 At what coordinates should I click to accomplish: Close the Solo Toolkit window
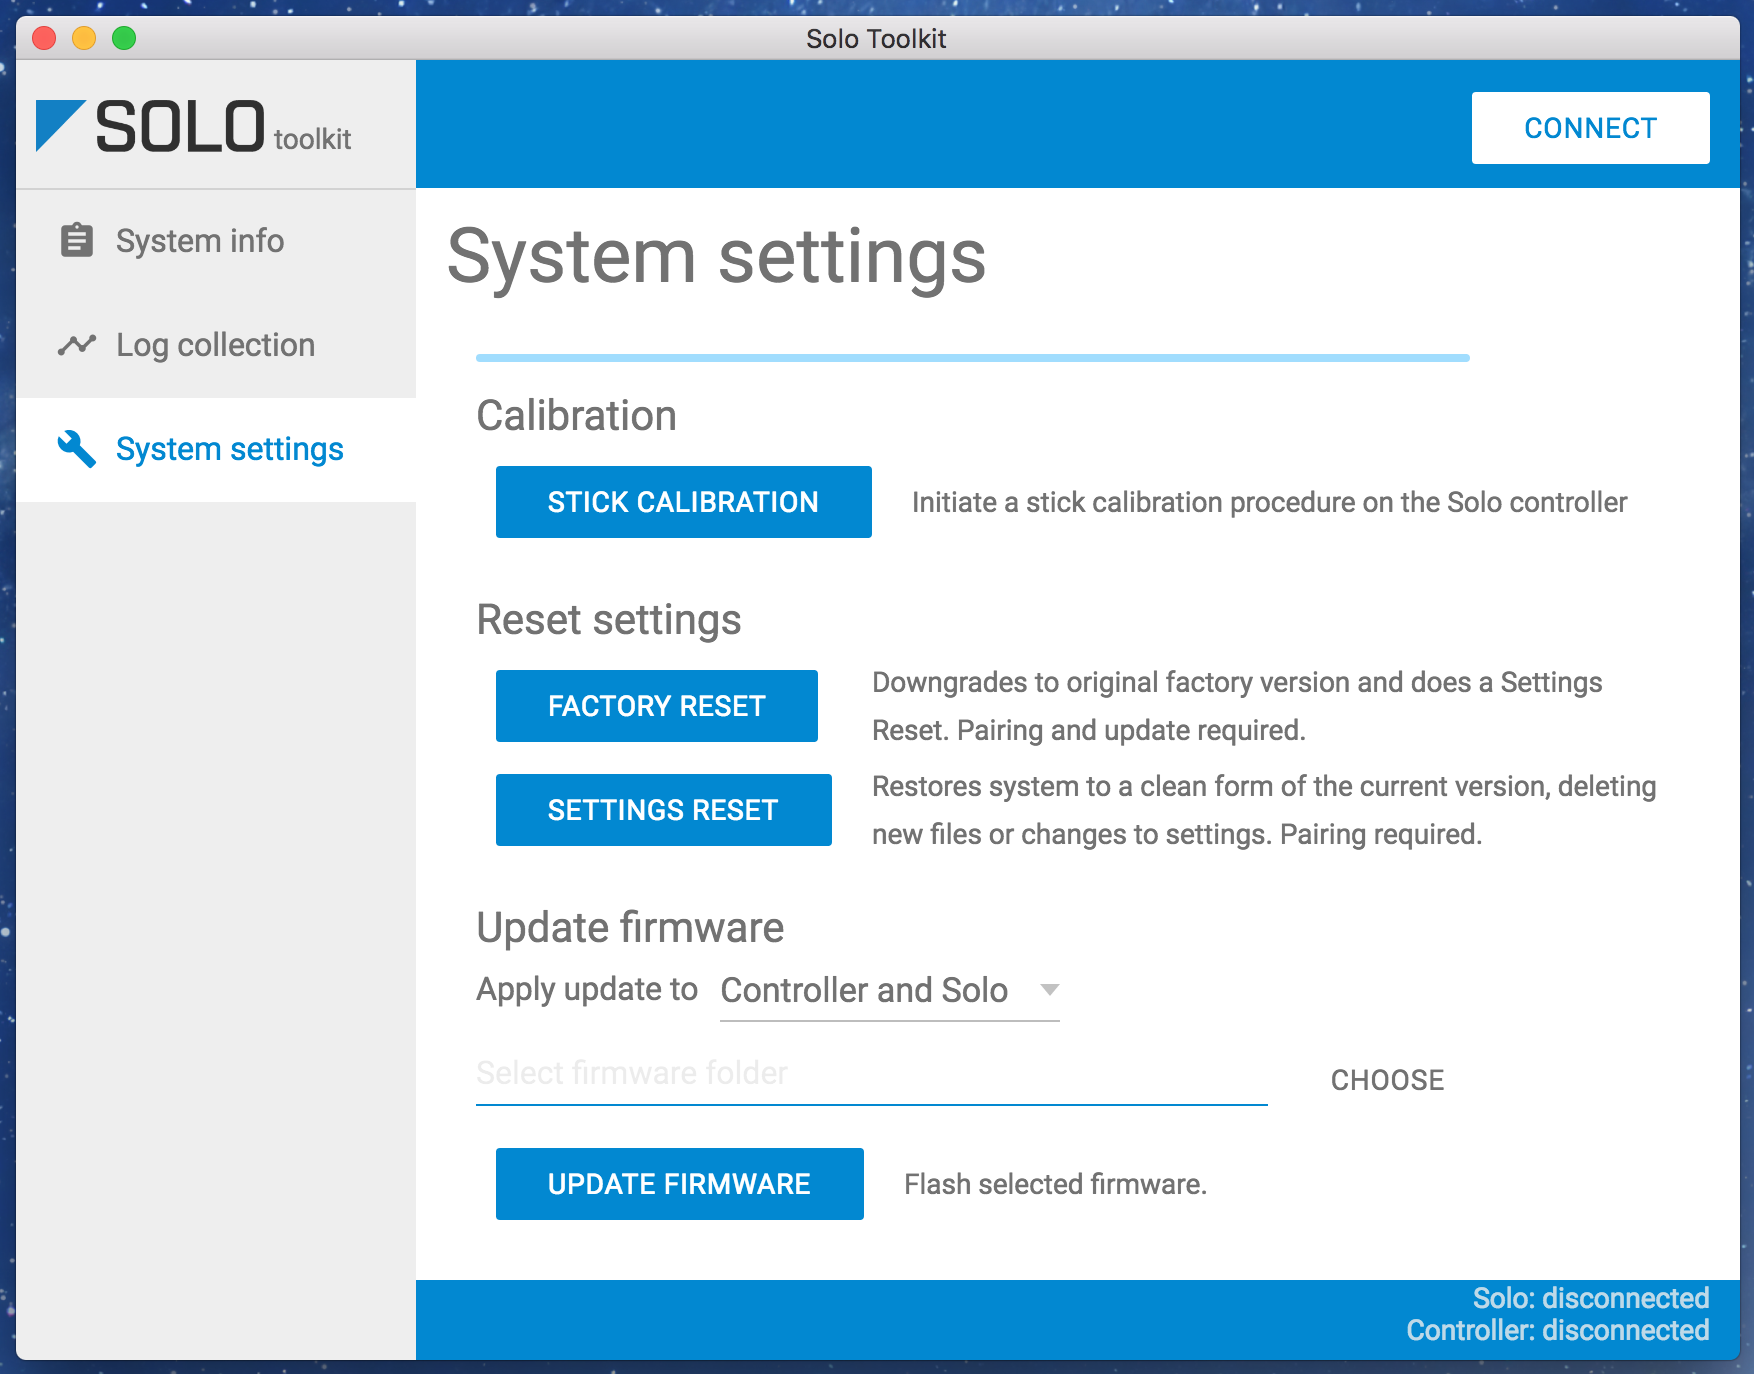point(44,38)
